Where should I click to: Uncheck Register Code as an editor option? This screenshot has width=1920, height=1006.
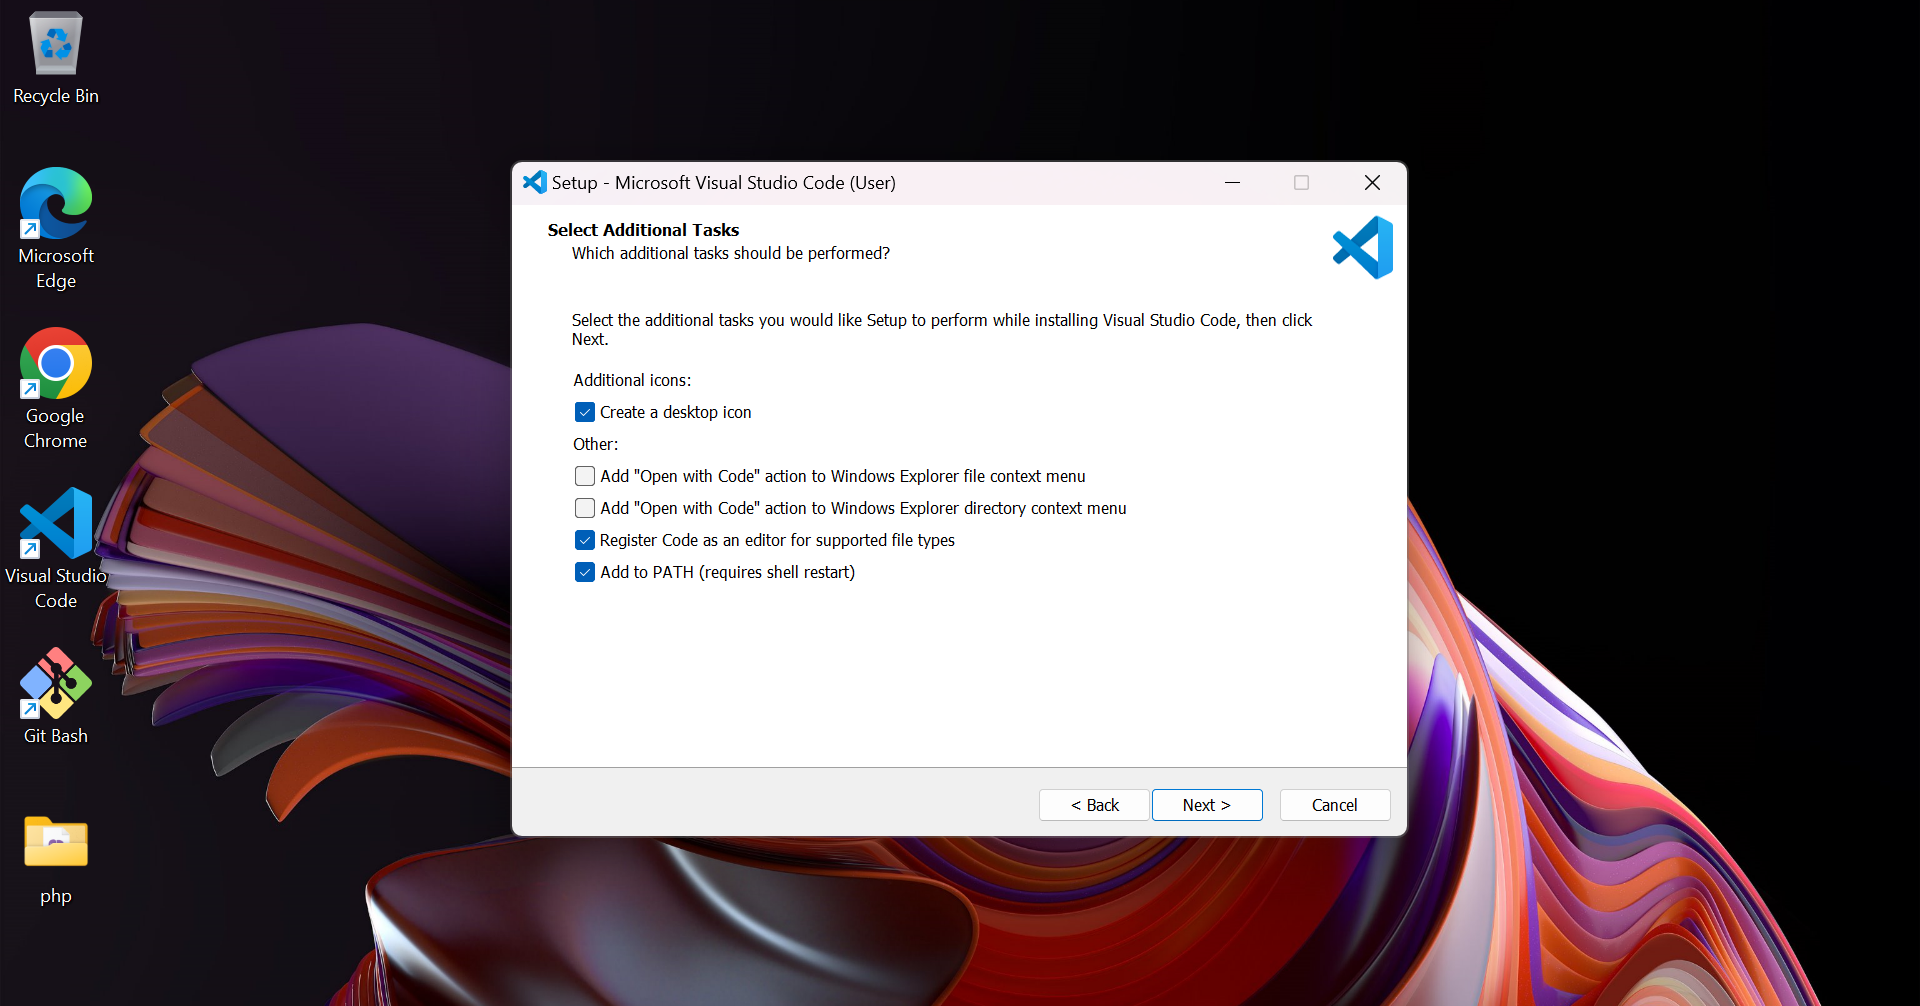point(585,540)
